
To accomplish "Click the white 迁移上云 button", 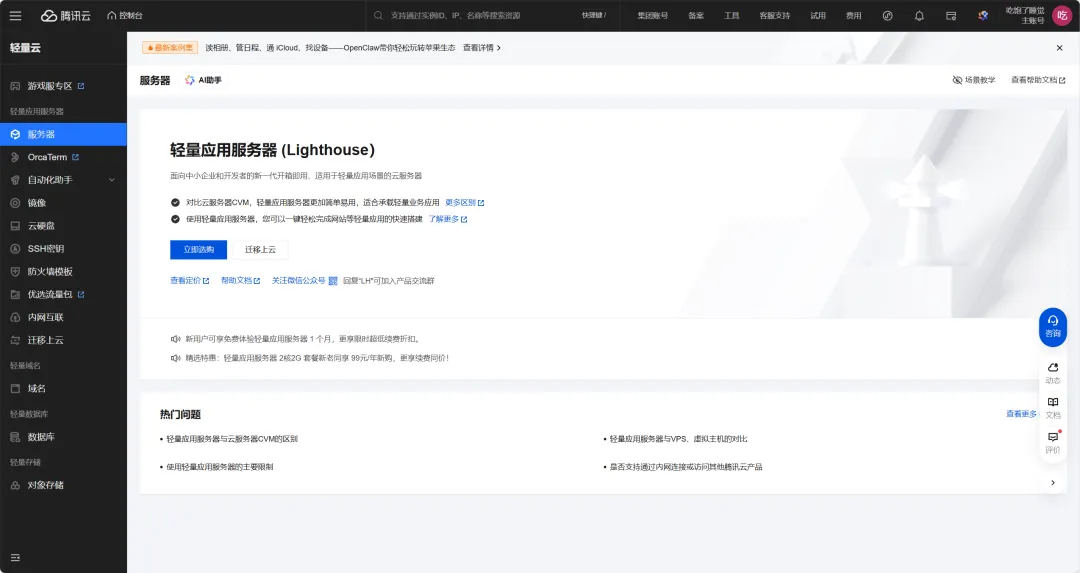I will pyautogui.click(x=260, y=249).
